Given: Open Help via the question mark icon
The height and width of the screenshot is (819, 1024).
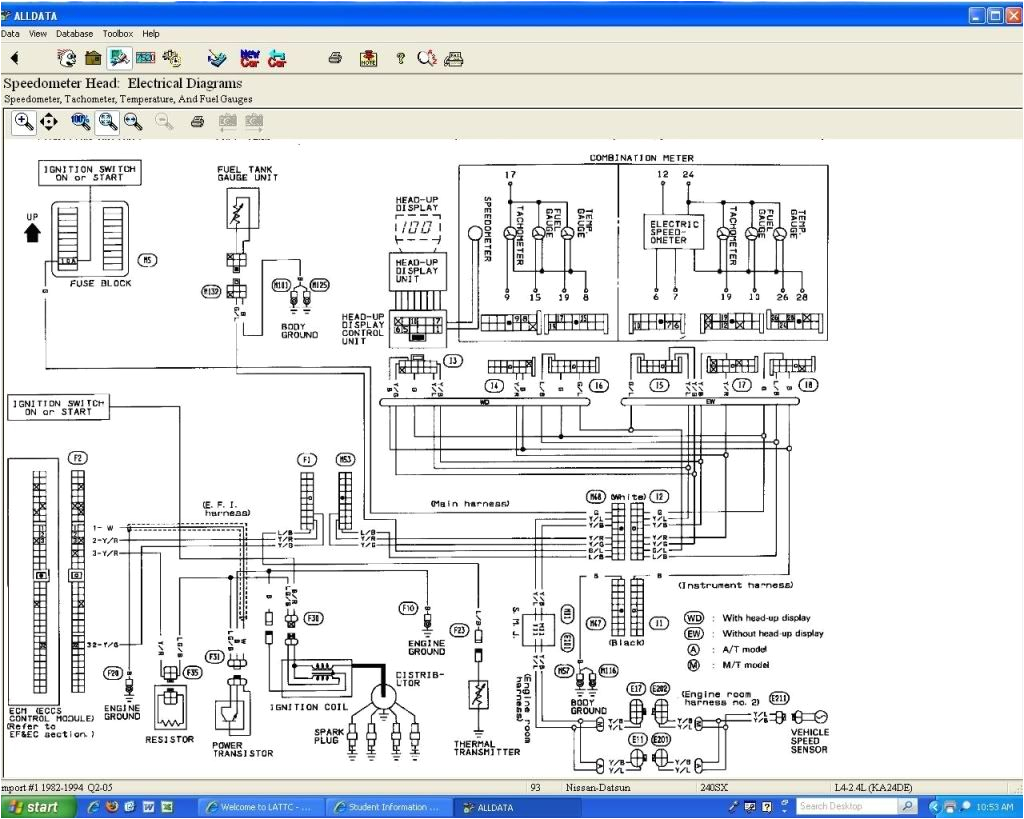Looking at the screenshot, I should tap(400, 58).
